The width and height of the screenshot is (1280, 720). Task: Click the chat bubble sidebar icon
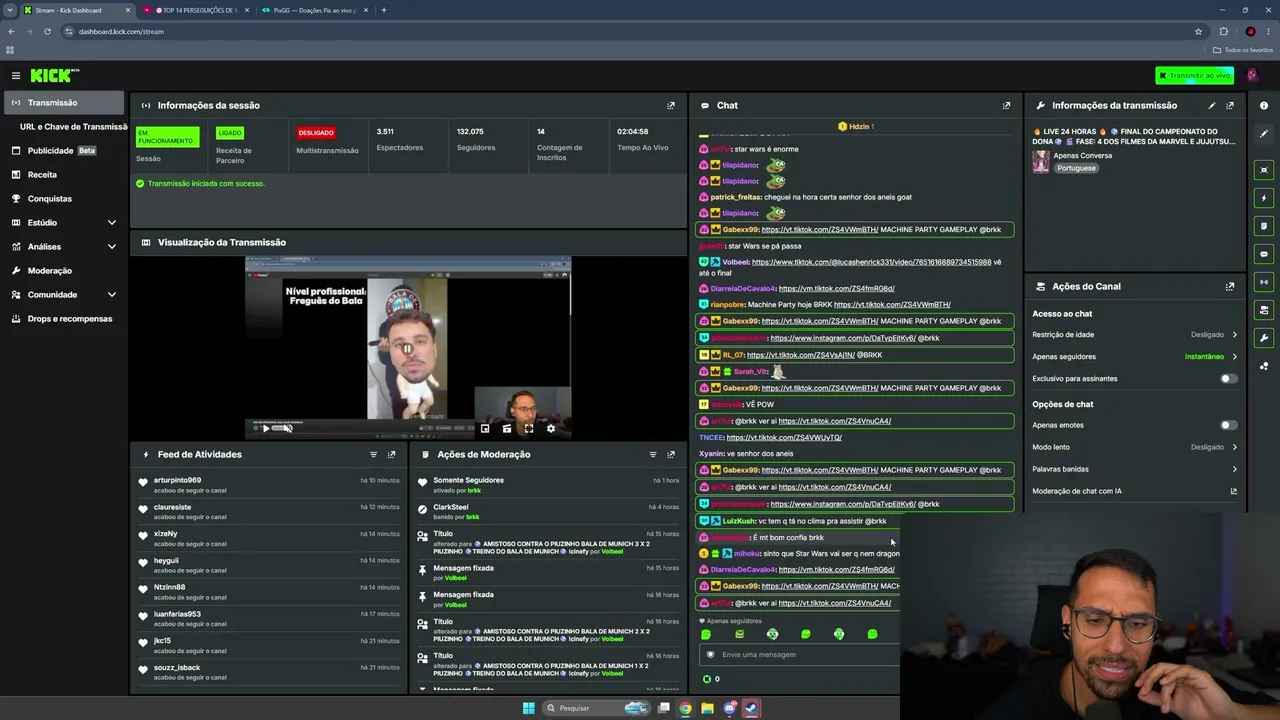pyautogui.click(x=1264, y=254)
